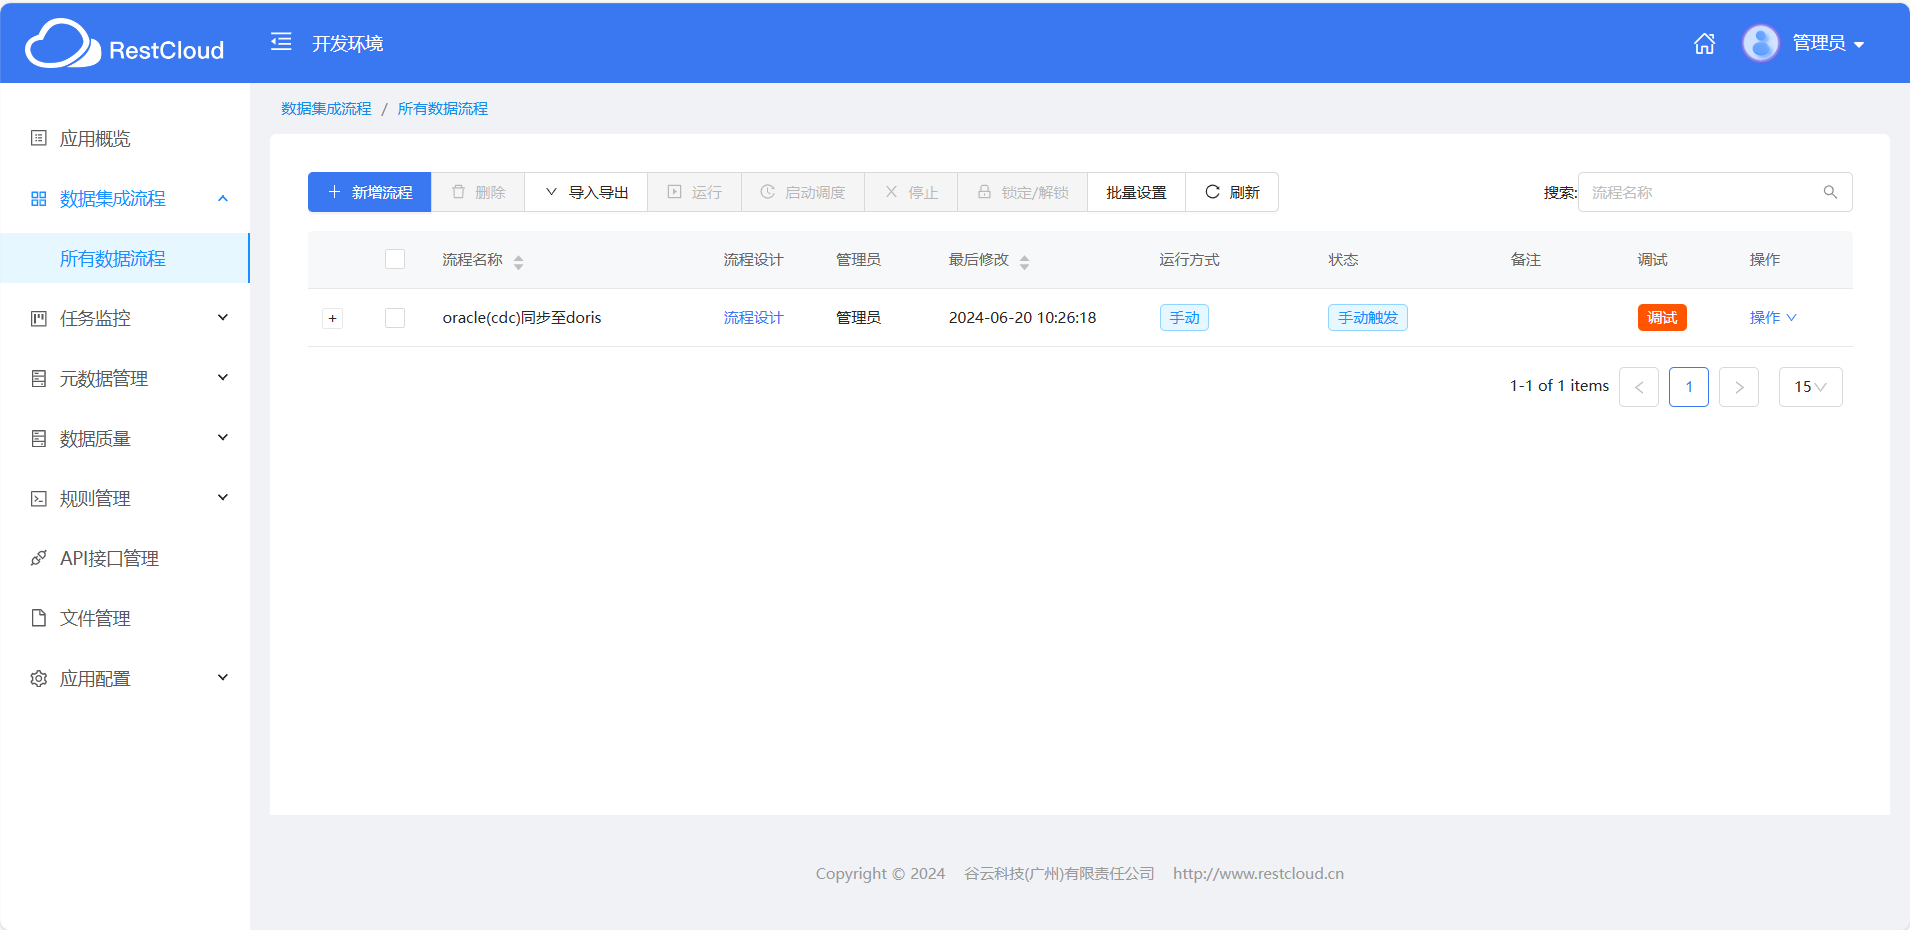Open 批量设置
The width and height of the screenshot is (1910, 930).
pyautogui.click(x=1136, y=192)
